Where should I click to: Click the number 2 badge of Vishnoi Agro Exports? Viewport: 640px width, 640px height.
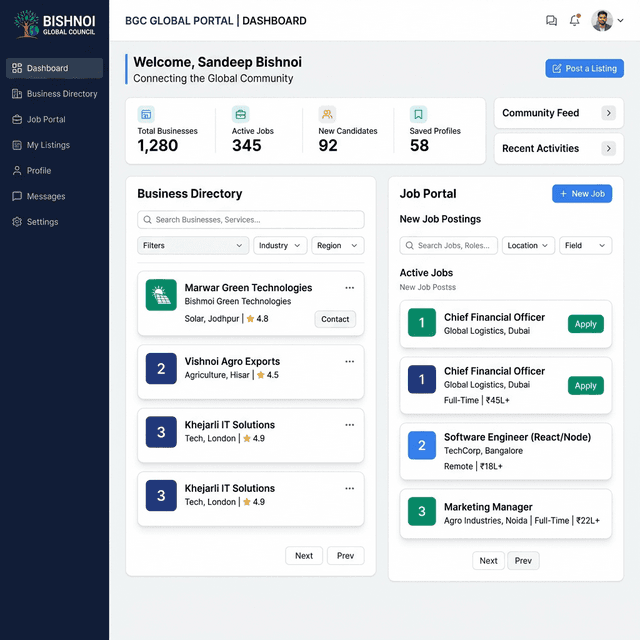click(161, 369)
